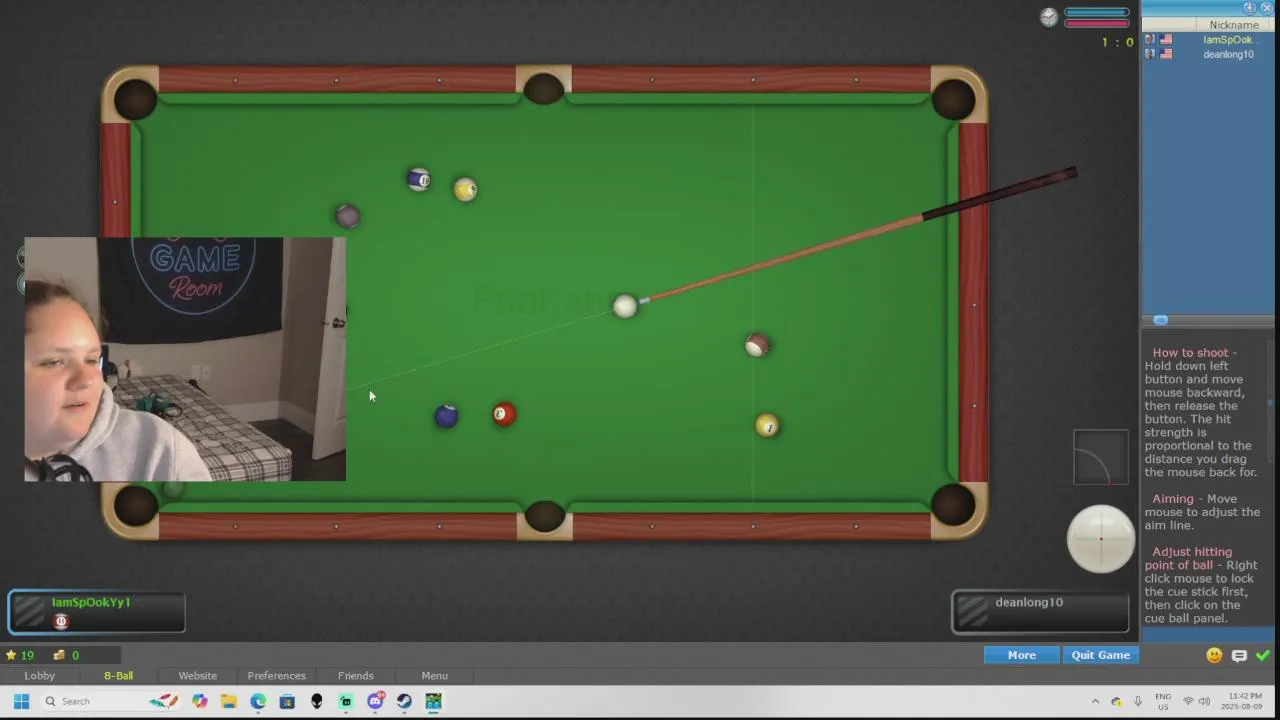The image size is (1280, 720).
Task: Click the microphone icon in system tray
Action: pos(1137,701)
